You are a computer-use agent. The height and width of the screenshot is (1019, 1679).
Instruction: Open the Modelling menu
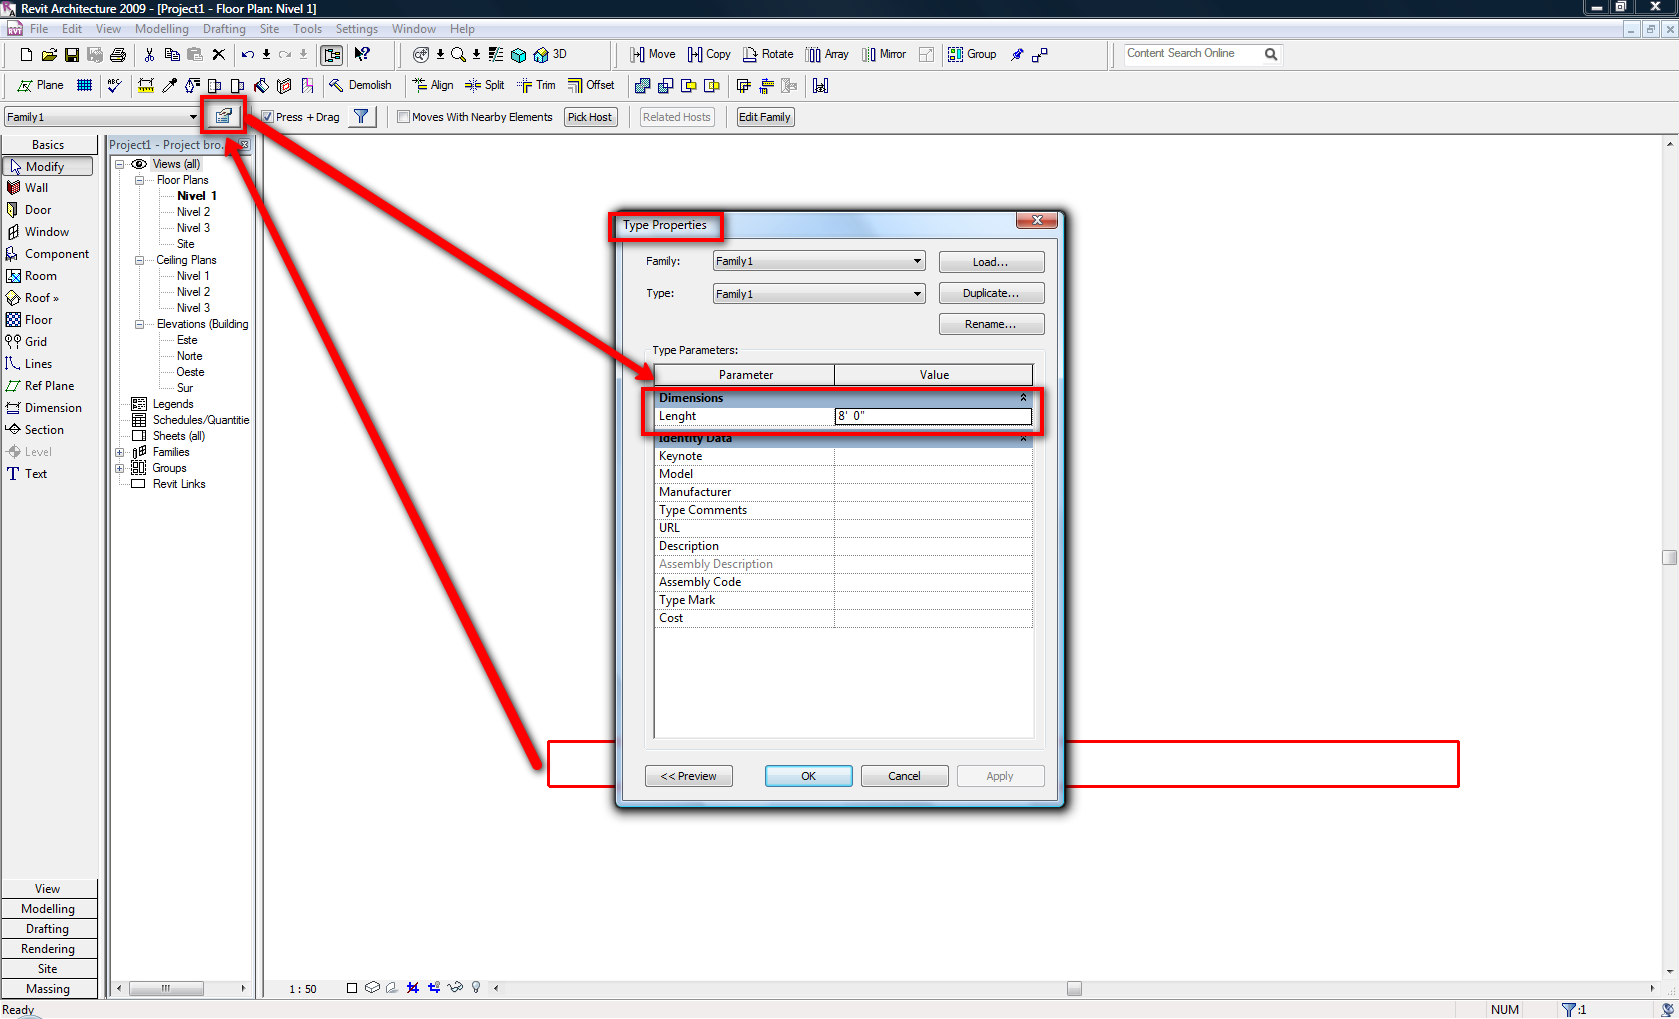[x=162, y=29]
